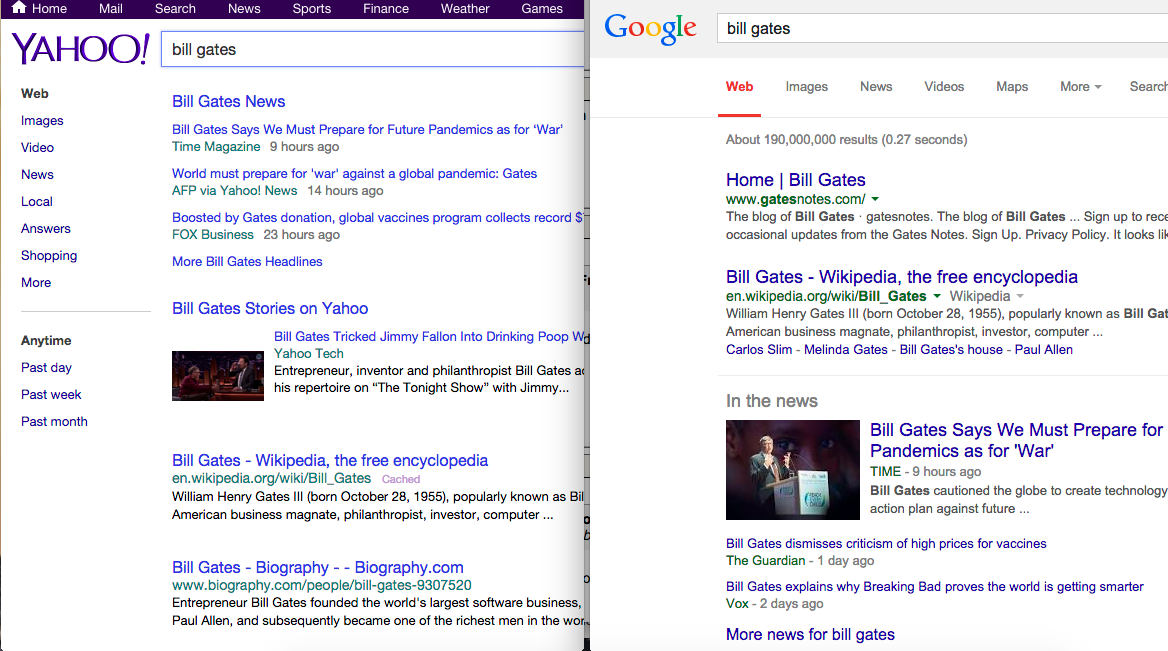Click the Google logo
The height and width of the screenshot is (651, 1168).
click(650, 28)
